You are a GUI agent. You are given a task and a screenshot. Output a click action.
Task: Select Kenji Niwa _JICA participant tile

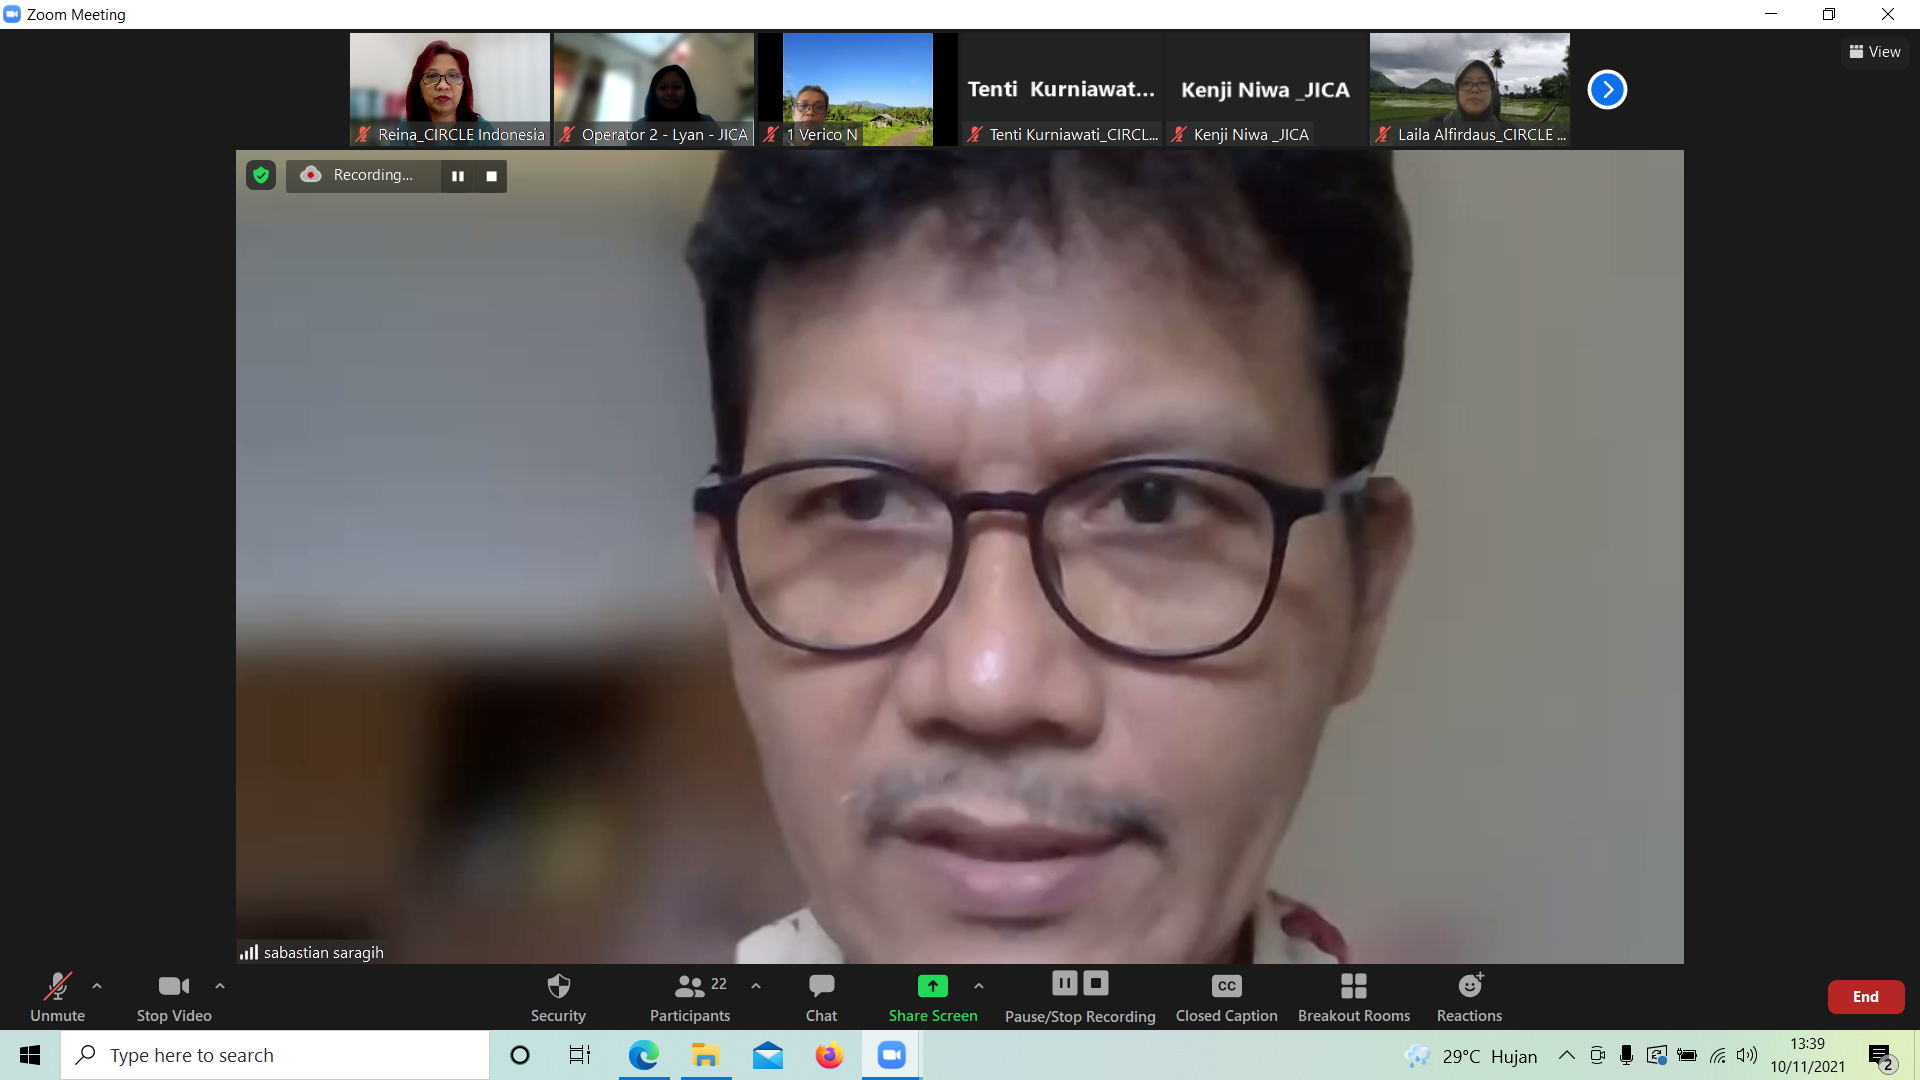click(1266, 90)
